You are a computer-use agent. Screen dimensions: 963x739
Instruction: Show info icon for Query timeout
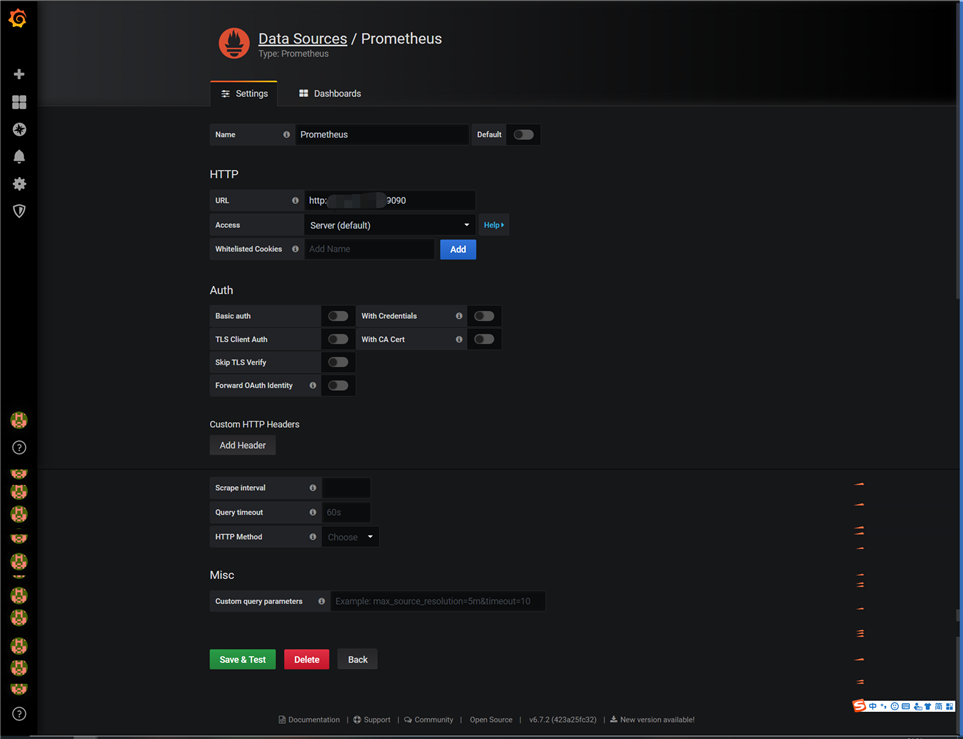pyautogui.click(x=313, y=512)
